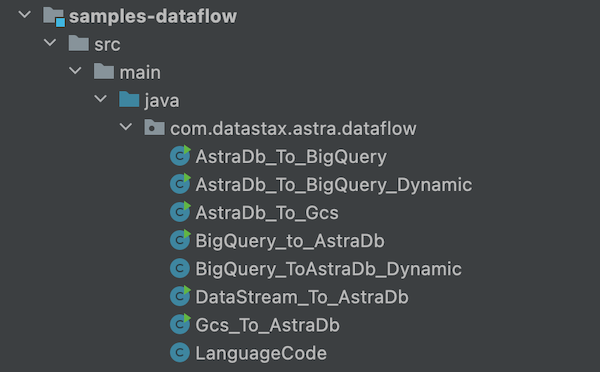The width and height of the screenshot is (600, 372).
Task: Click the AstraDb_To_BigQuery class icon
Action: [180, 156]
